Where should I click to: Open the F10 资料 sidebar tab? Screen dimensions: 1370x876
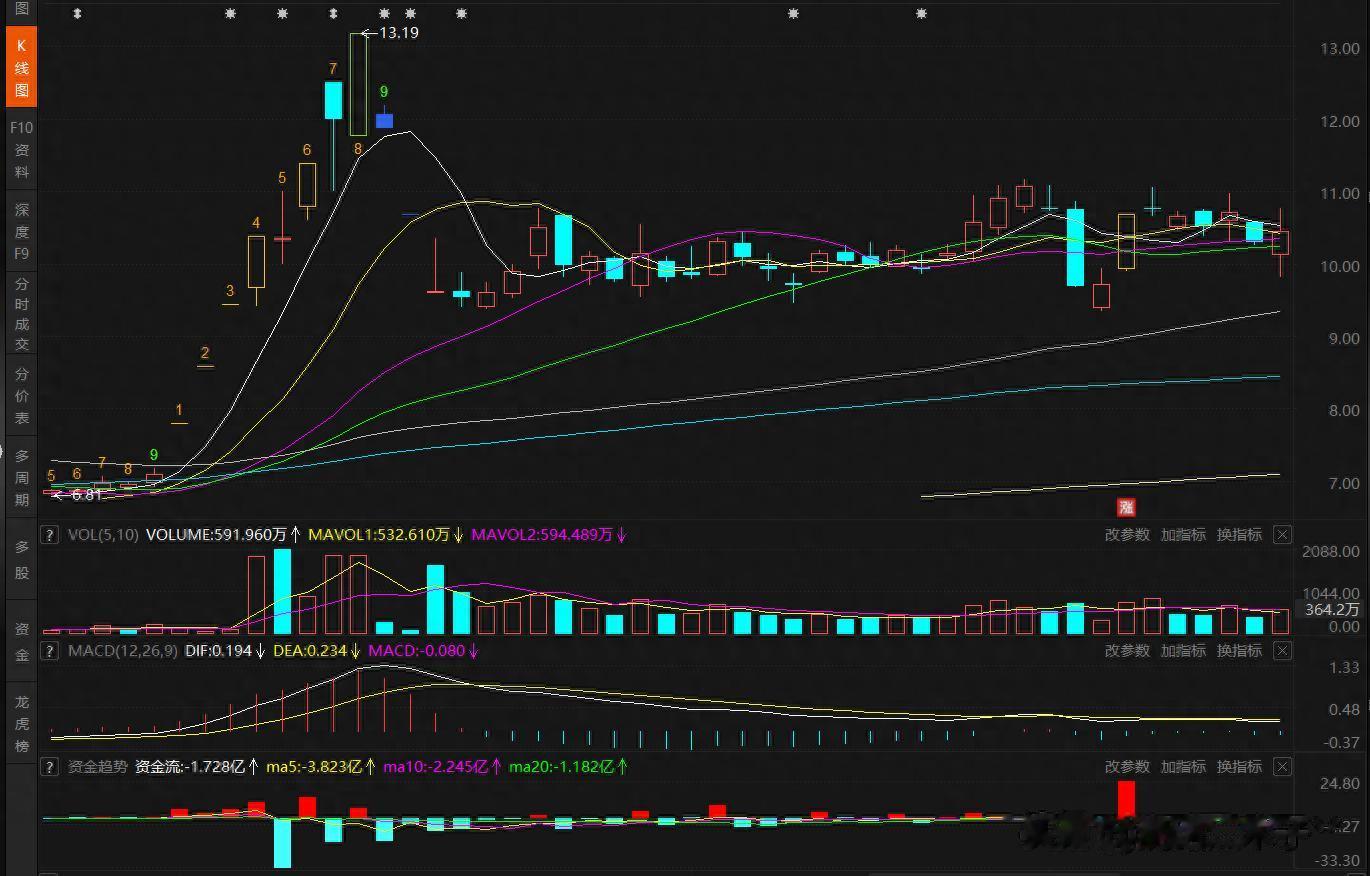click(x=21, y=150)
